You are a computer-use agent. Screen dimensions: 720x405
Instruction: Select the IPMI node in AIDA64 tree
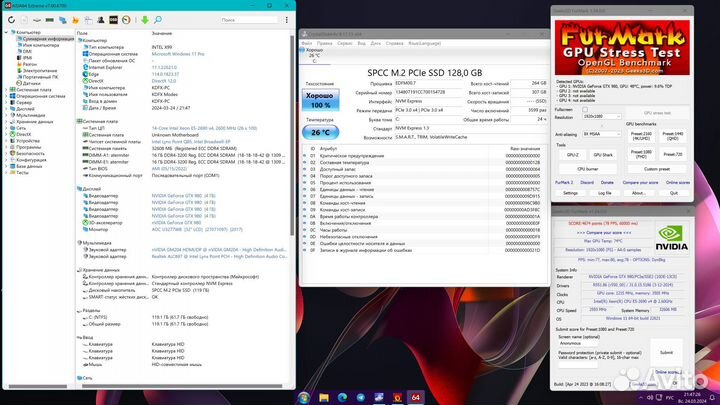pyautogui.click(x=27, y=58)
